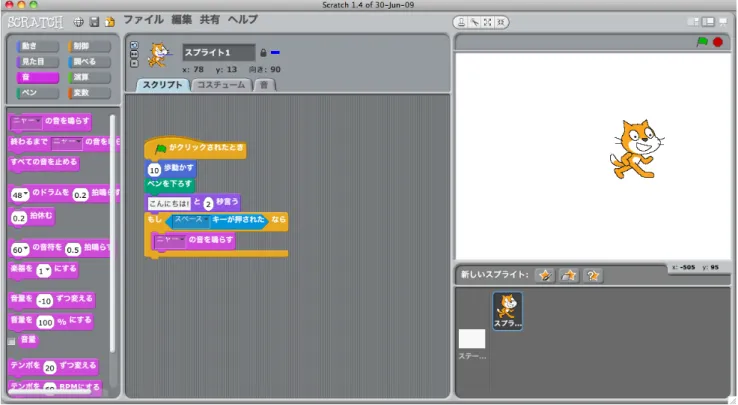Open the 編集 menu
Viewport: 738px width, 405px height.
coord(182,20)
